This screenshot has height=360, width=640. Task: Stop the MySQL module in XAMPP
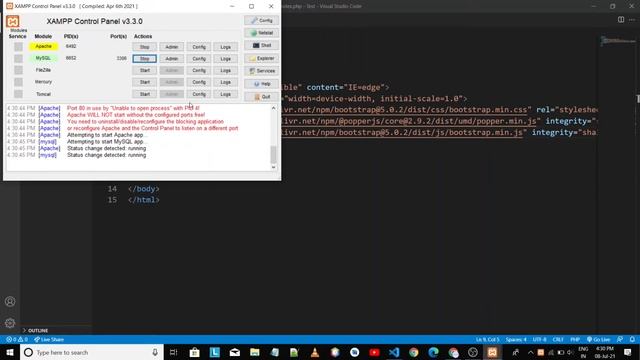[144, 59]
